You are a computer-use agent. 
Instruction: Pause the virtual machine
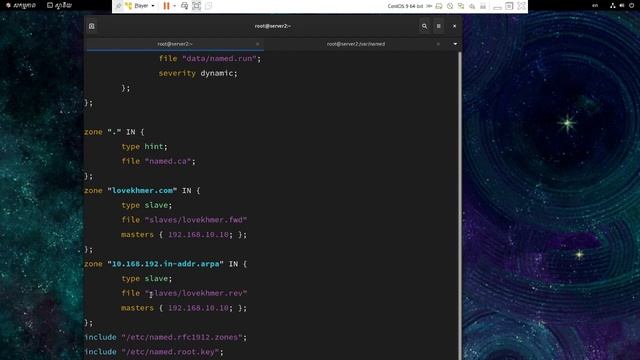click(166, 6)
